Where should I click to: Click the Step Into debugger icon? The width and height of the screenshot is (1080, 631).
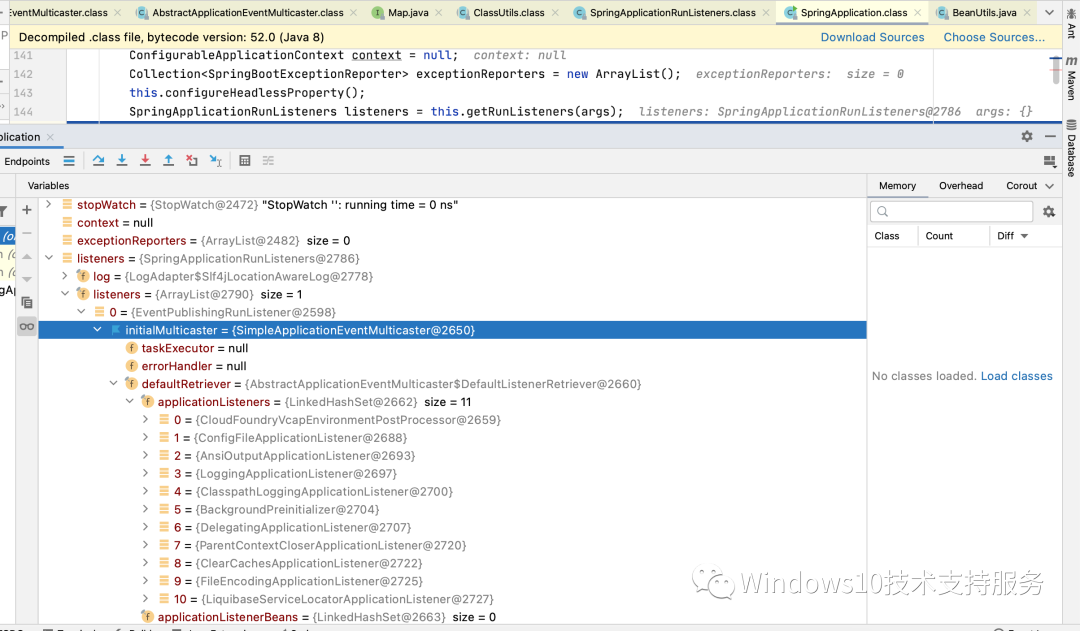click(122, 161)
